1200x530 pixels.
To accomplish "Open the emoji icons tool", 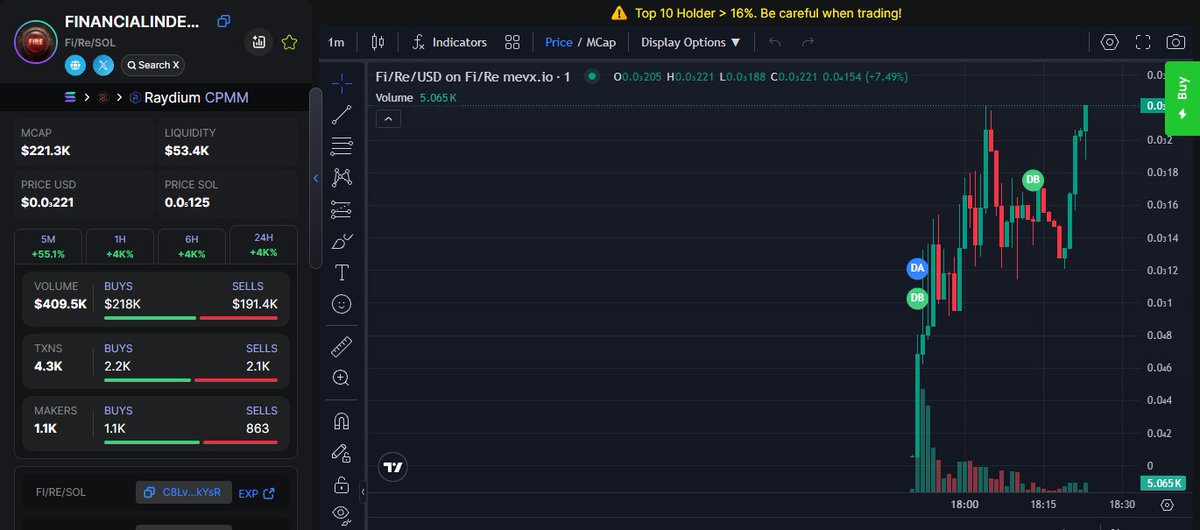I will tap(342, 304).
